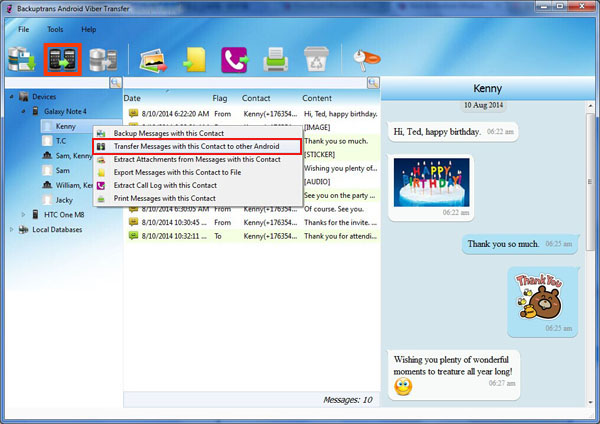Image resolution: width=600 pixels, height=424 pixels.
Task: Expand the Local Databases node arrow
Action: pyautogui.click(x=11, y=230)
